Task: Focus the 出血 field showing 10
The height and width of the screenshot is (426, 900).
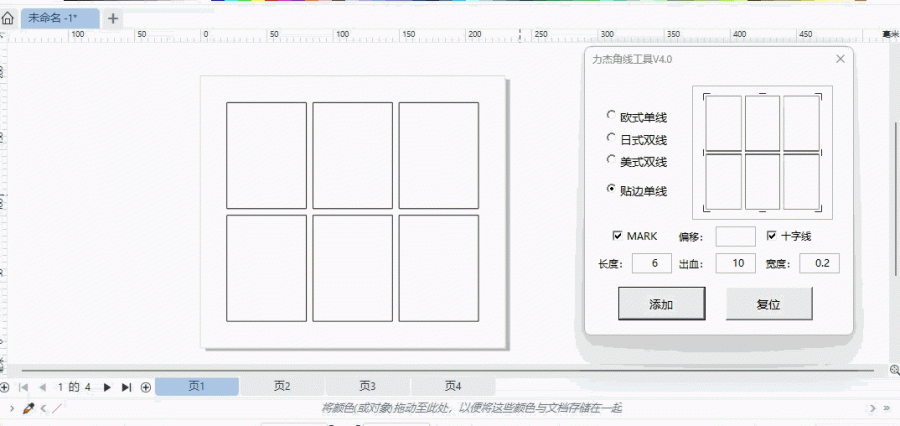Action: 735,264
